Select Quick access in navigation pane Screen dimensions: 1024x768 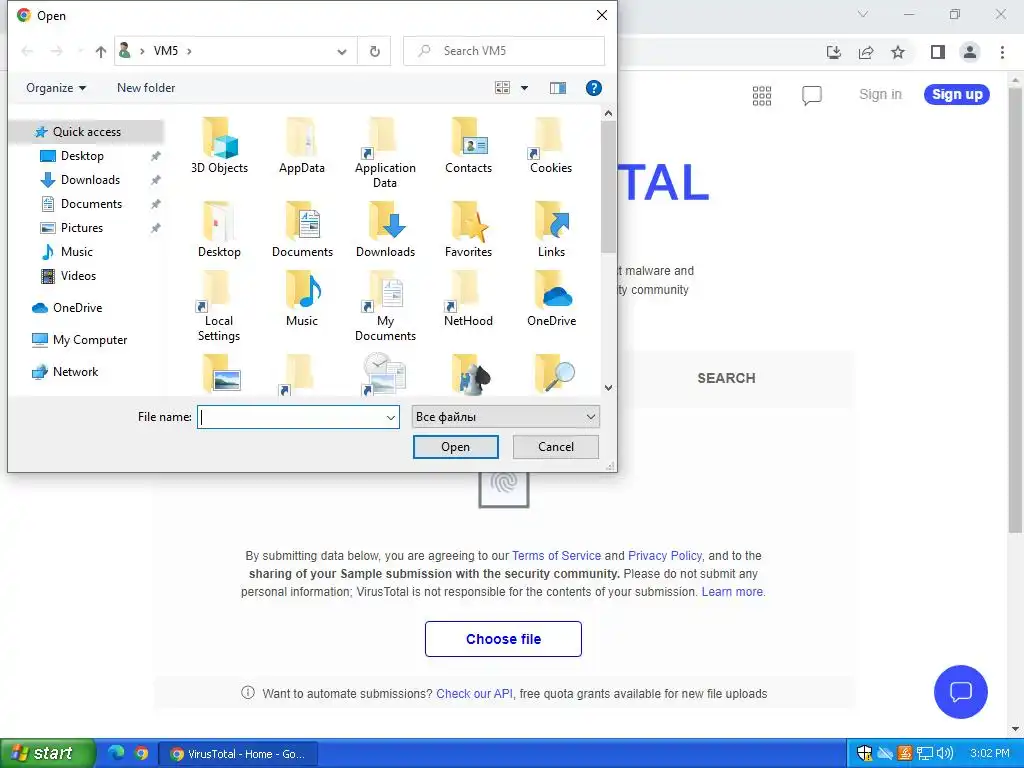[86, 132]
